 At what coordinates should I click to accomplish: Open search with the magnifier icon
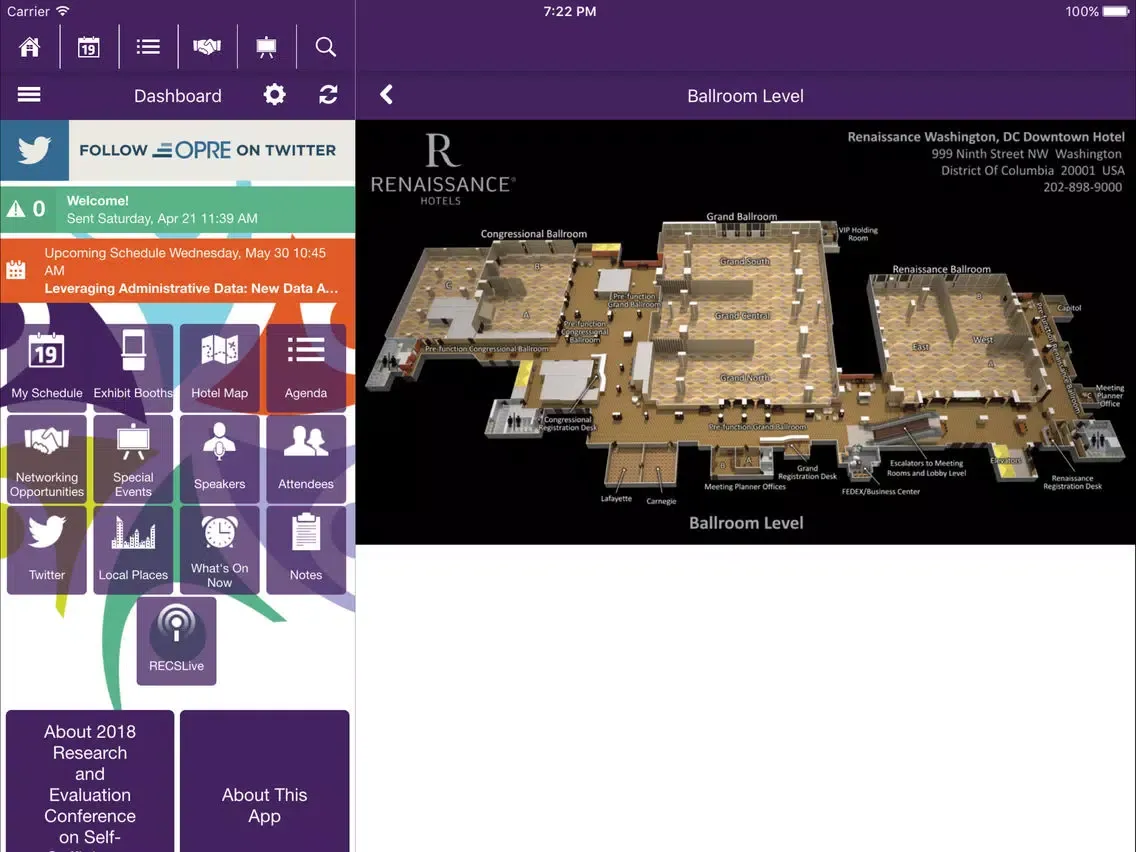click(325, 47)
